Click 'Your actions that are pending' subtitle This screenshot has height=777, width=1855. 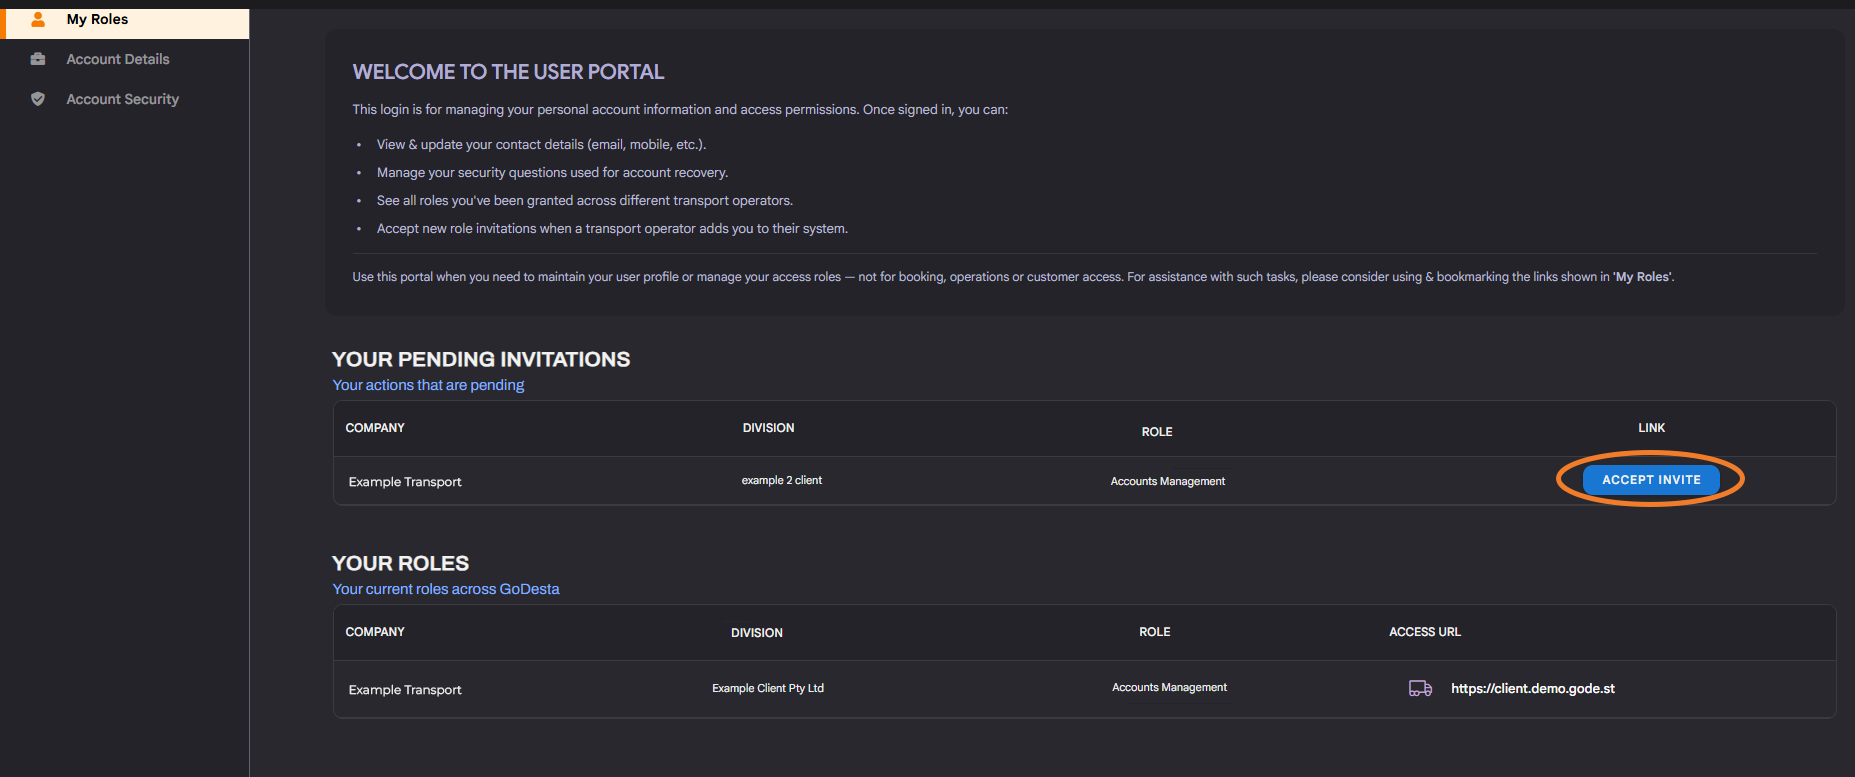pos(428,385)
